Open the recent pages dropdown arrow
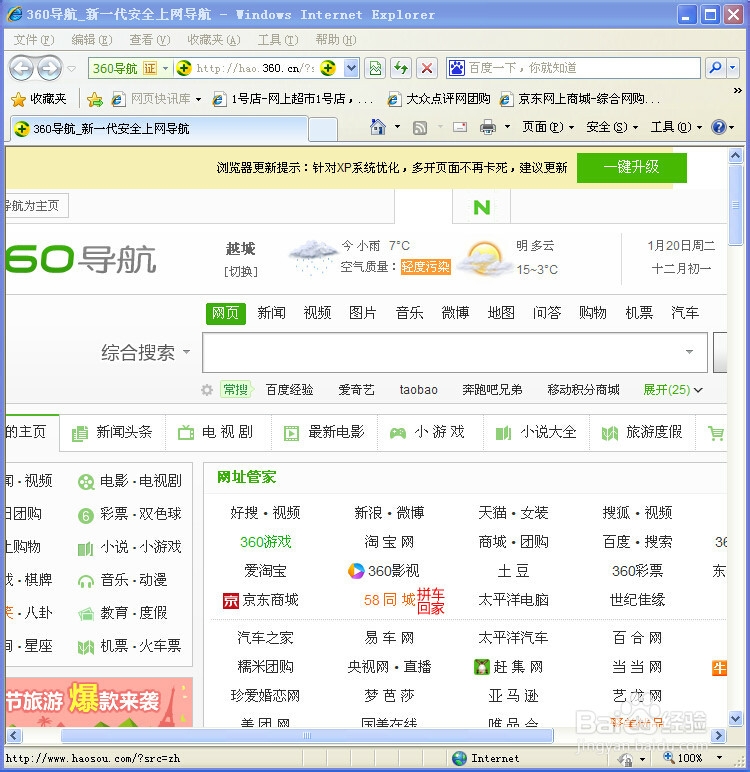 click(72, 68)
